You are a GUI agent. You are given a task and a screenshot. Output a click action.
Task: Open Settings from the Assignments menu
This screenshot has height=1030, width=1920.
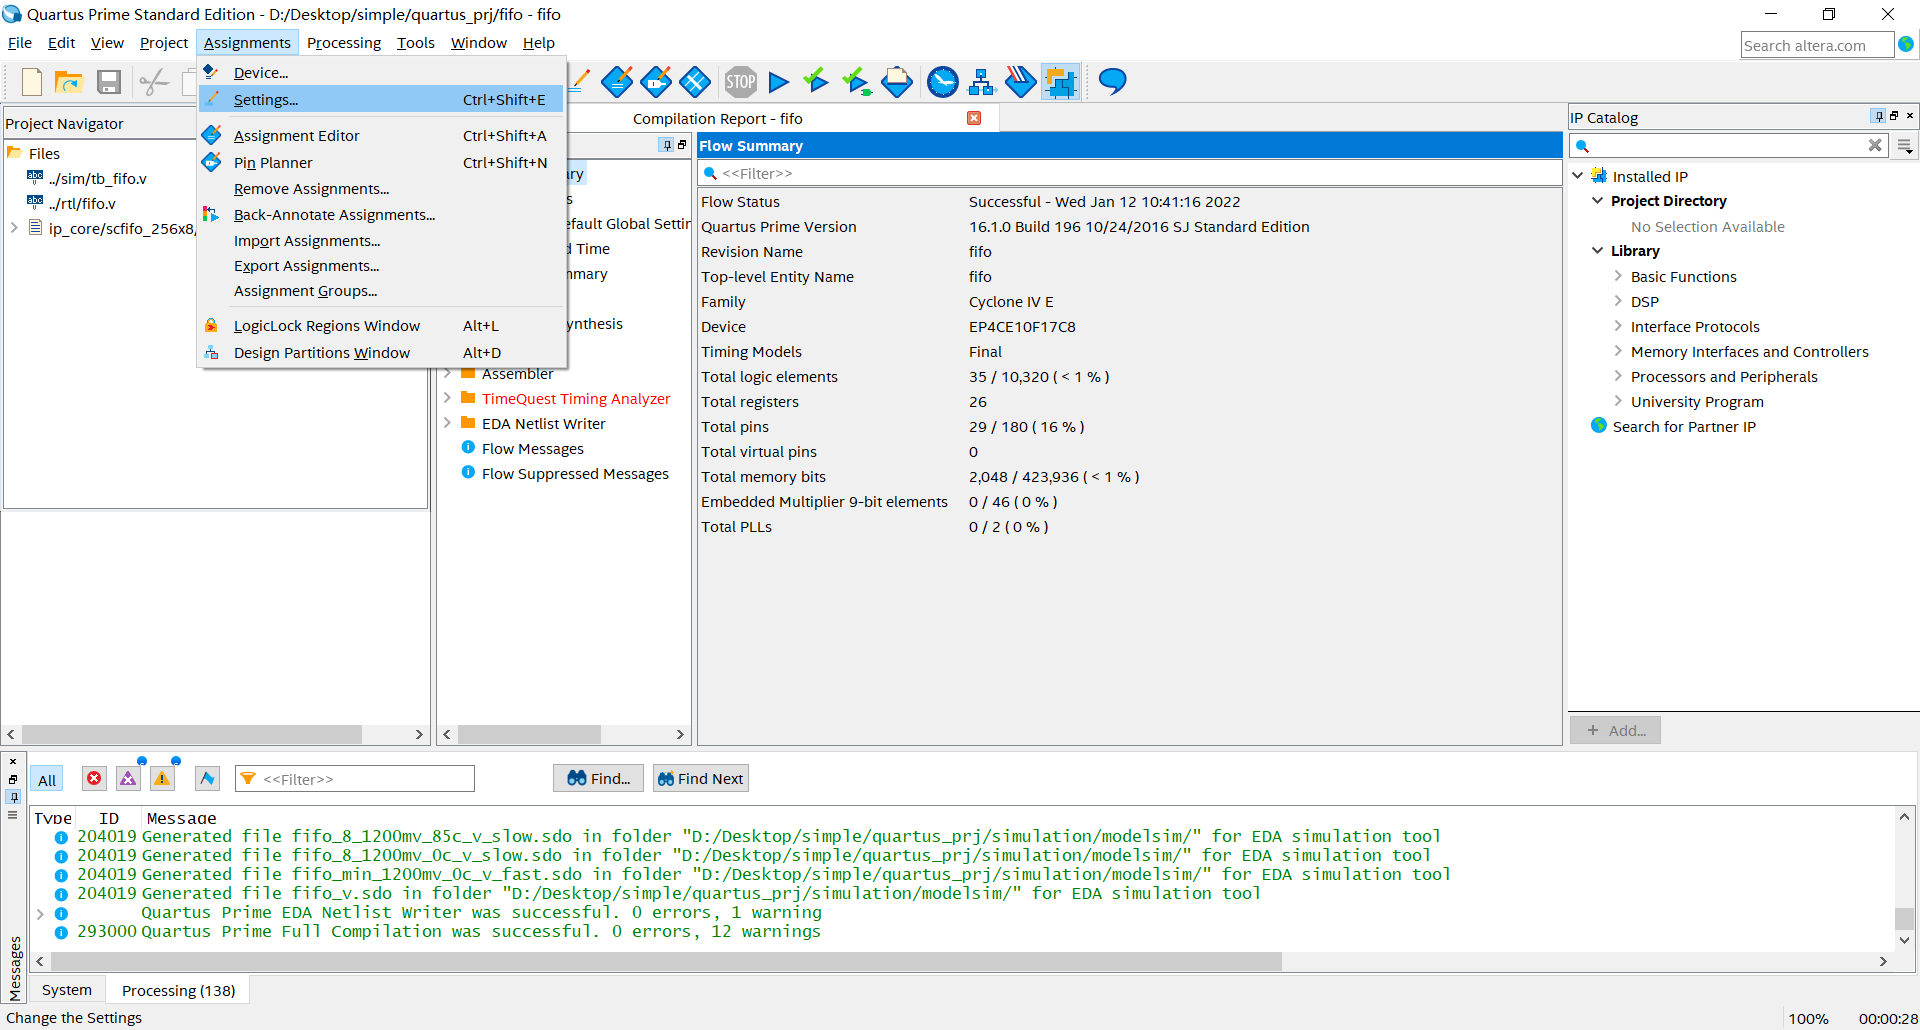(x=266, y=100)
